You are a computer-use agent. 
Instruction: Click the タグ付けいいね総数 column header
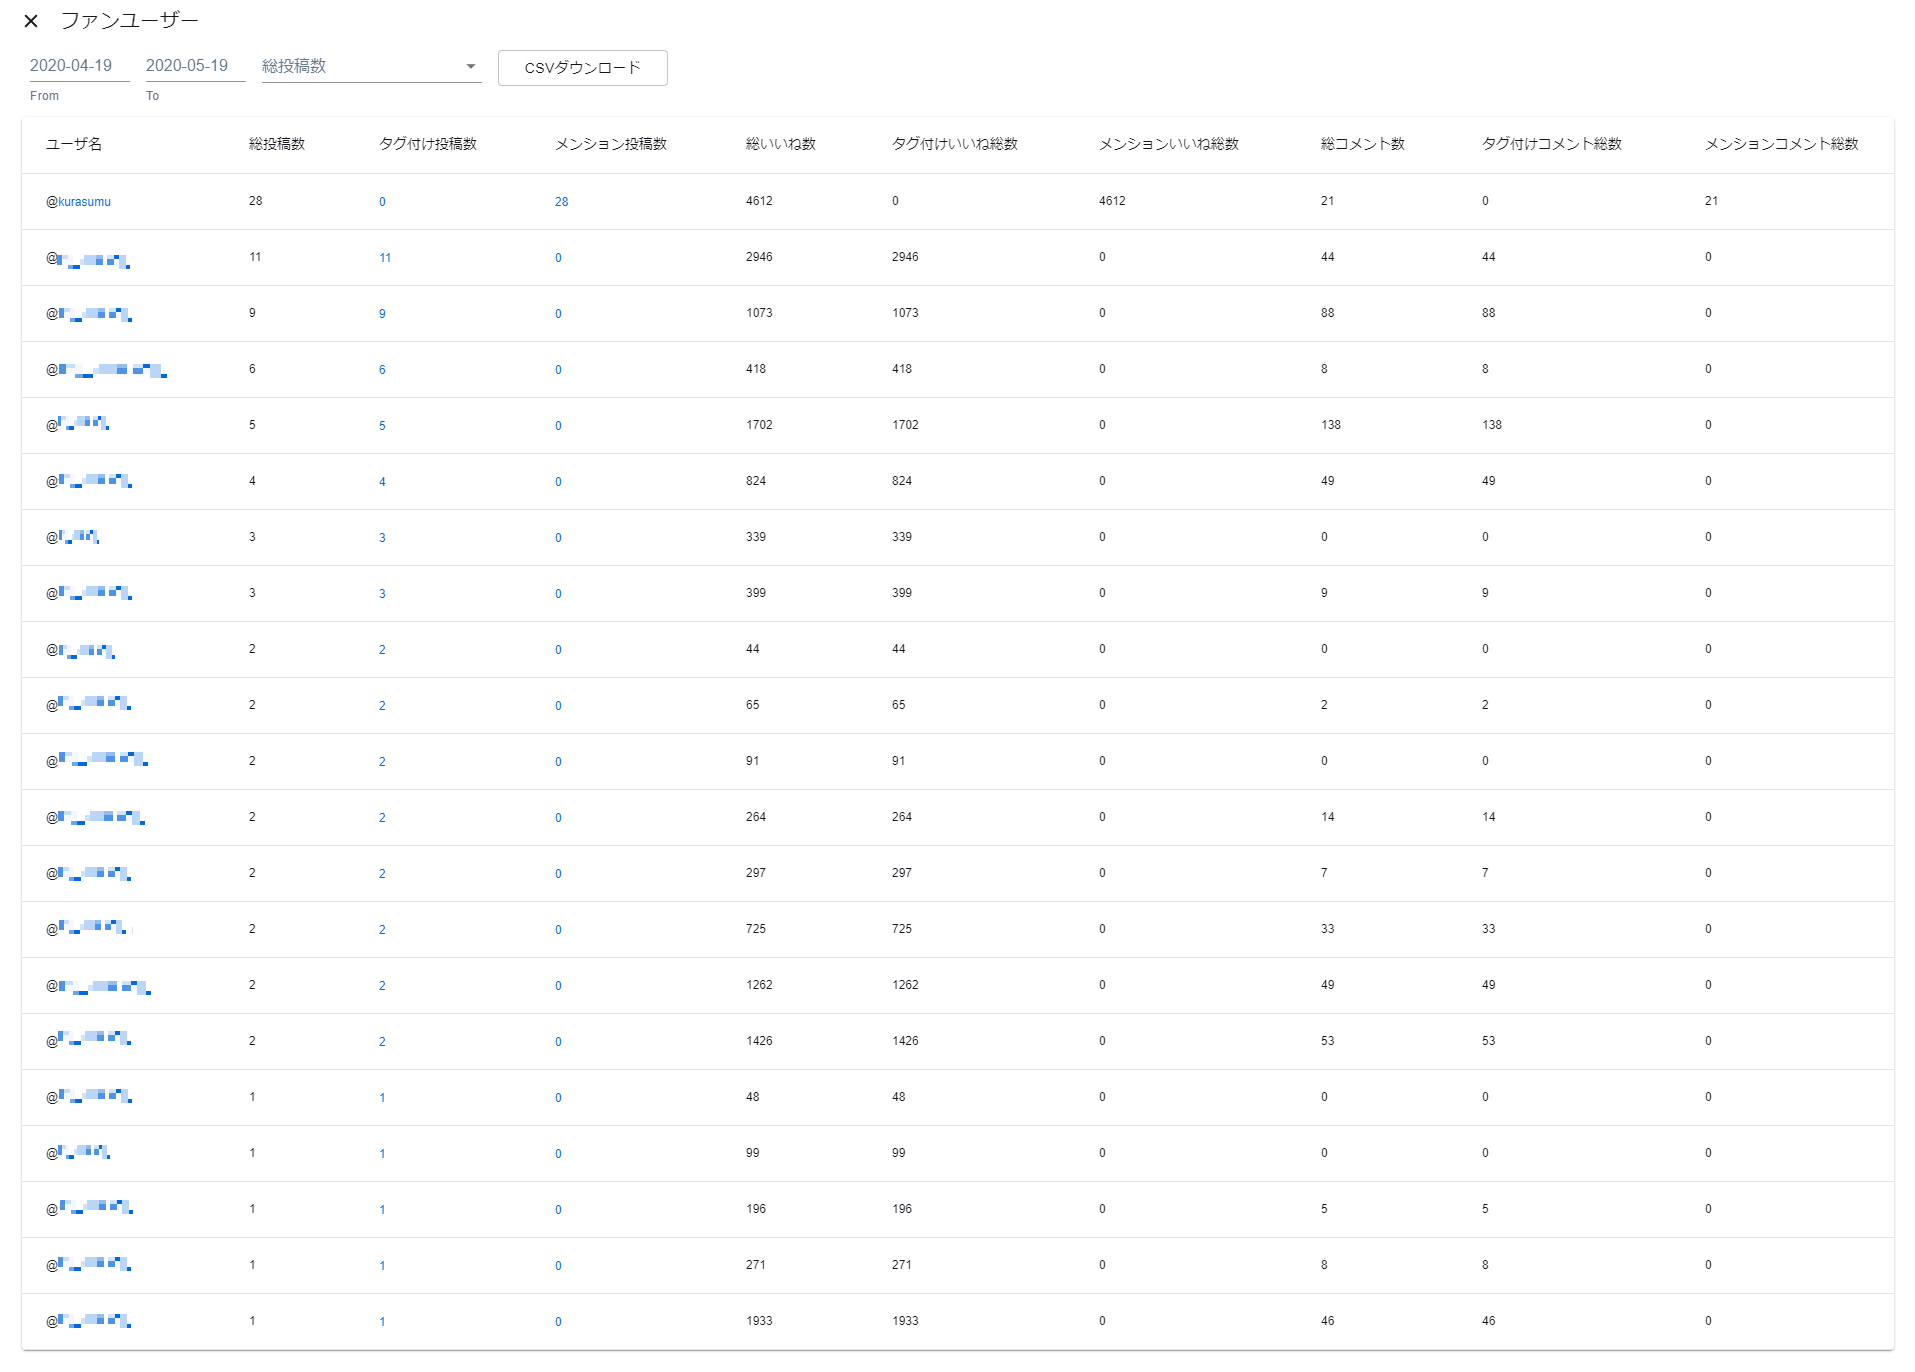(954, 144)
